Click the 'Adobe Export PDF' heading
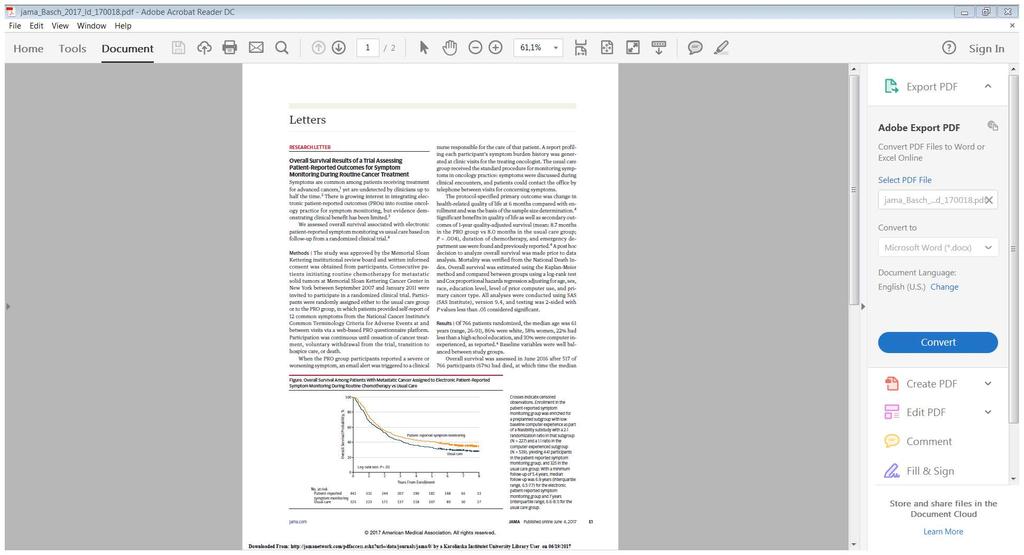Screen dimensions: 1024x555 point(919,127)
